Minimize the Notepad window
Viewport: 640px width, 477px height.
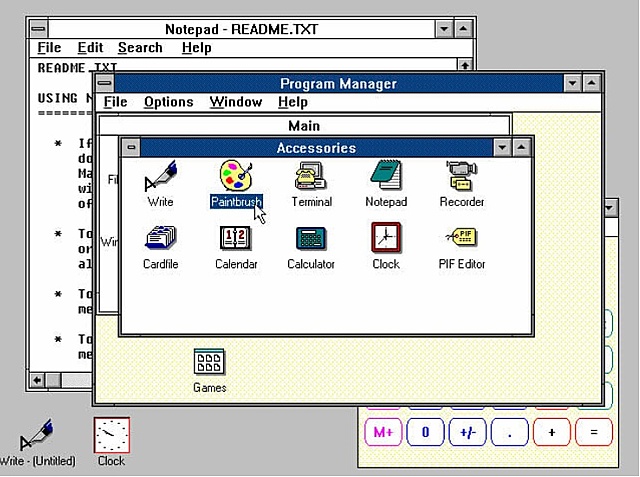[x=444, y=29]
